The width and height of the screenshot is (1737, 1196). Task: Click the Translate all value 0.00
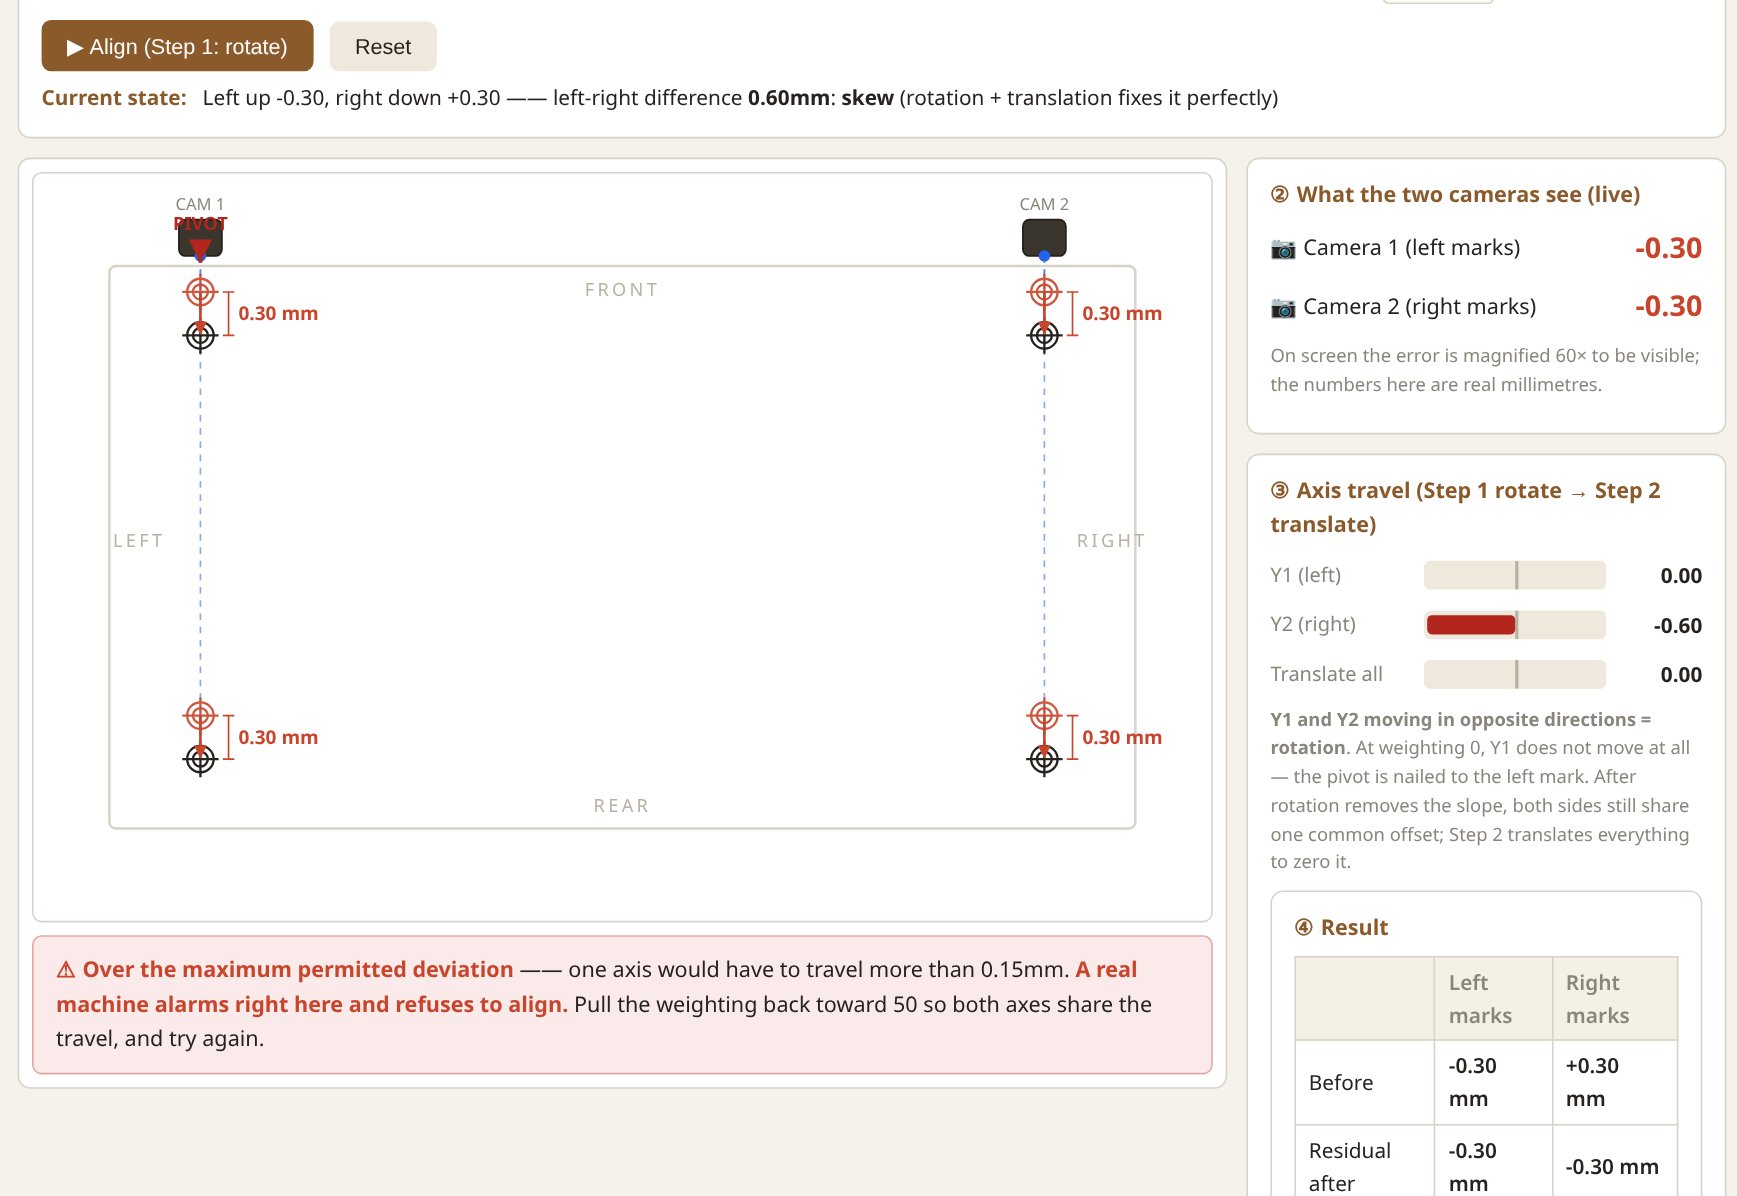pyautogui.click(x=1681, y=674)
